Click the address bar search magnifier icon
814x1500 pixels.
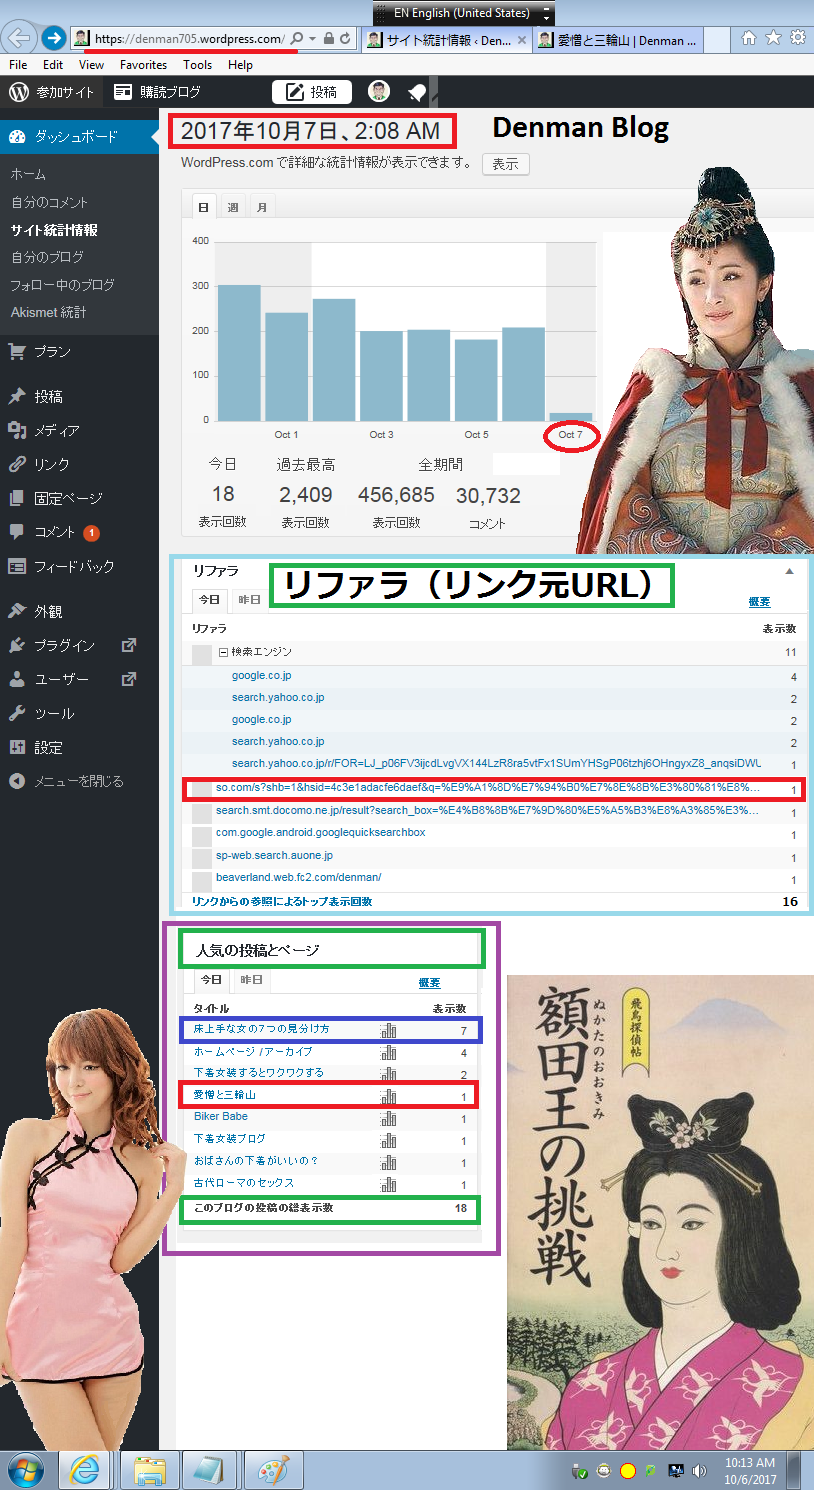pyautogui.click(x=296, y=39)
